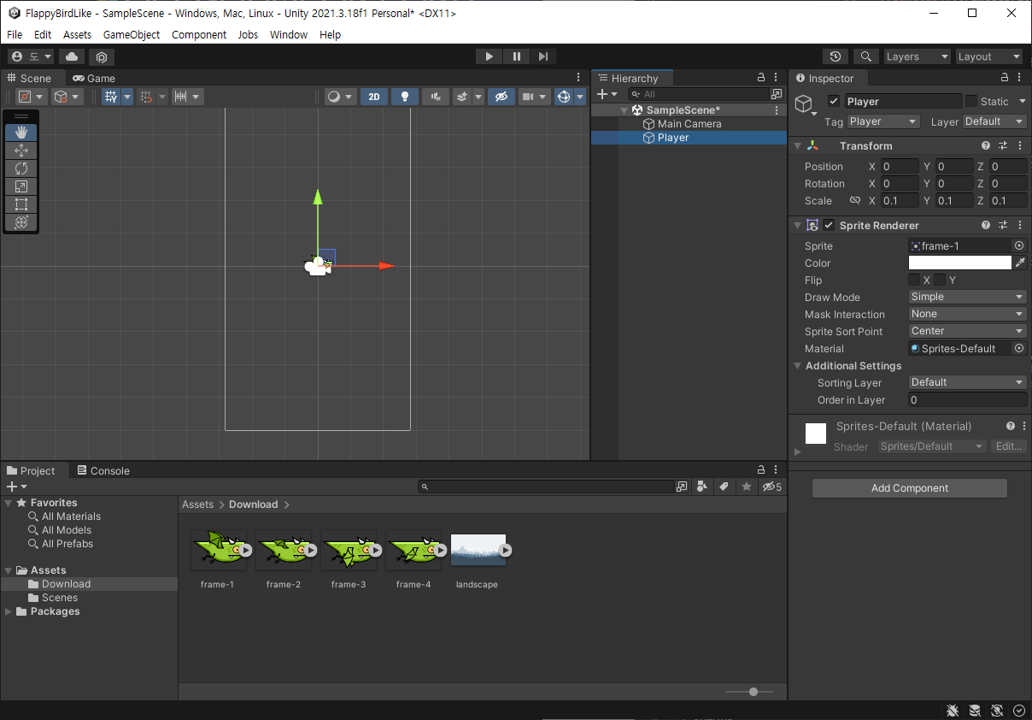Select the Hand view tool
The height and width of the screenshot is (720, 1032).
21,132
